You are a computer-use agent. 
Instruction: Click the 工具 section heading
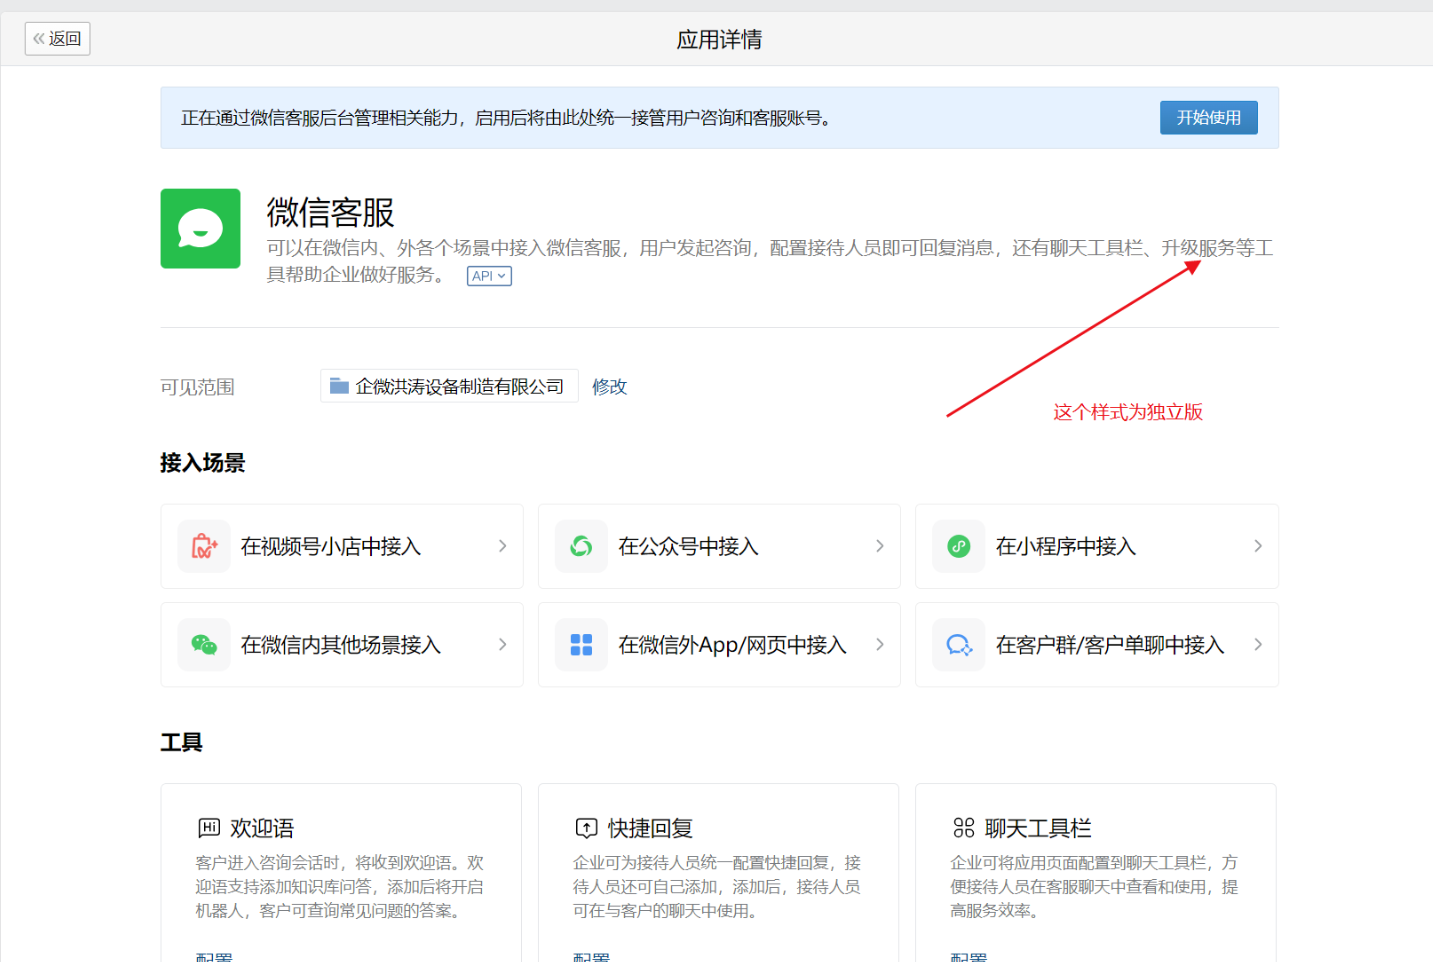click(x=181, y=742)
